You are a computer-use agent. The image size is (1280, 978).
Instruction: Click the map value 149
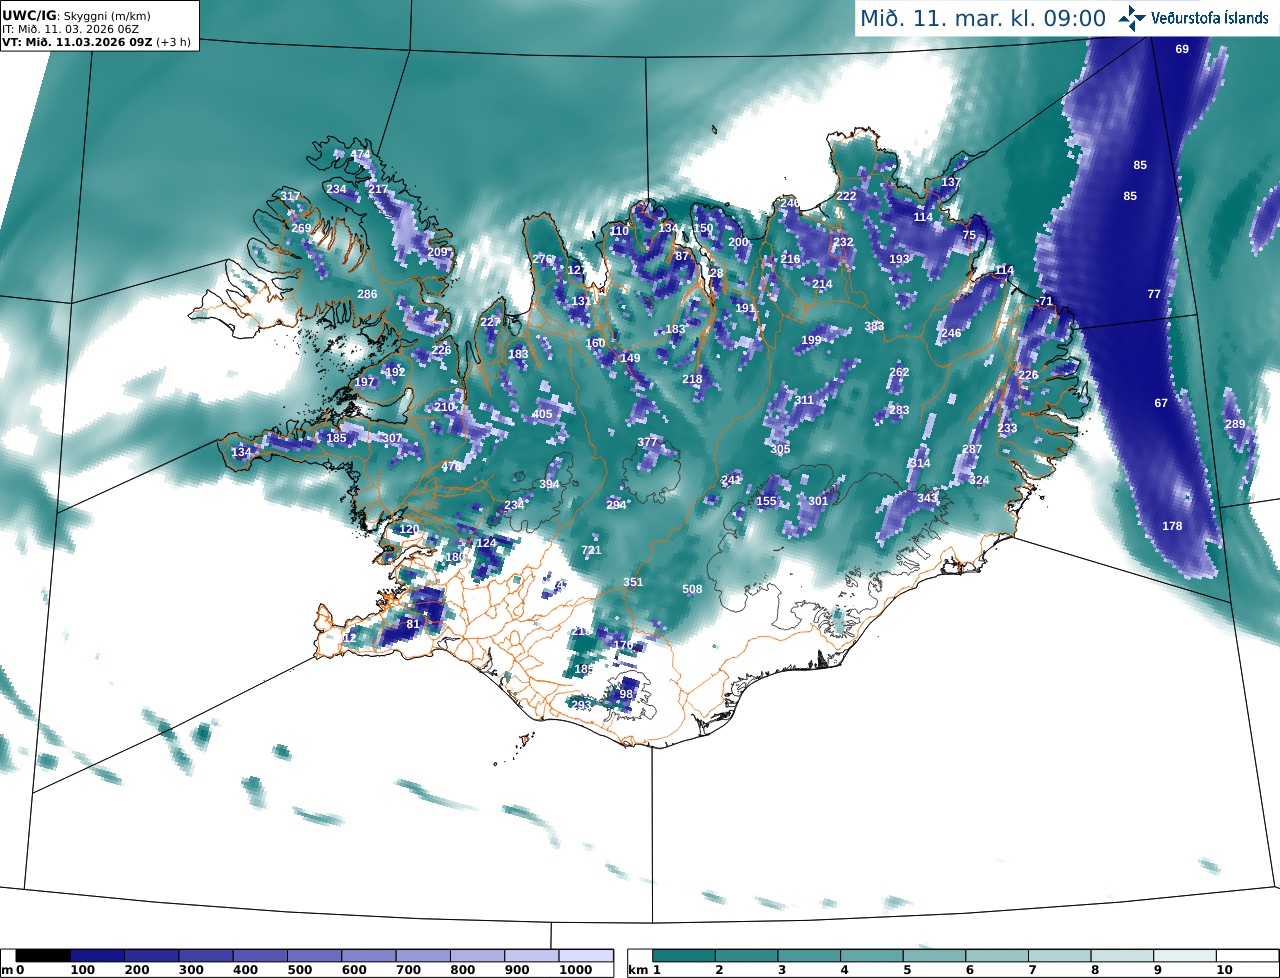[630, 358]
